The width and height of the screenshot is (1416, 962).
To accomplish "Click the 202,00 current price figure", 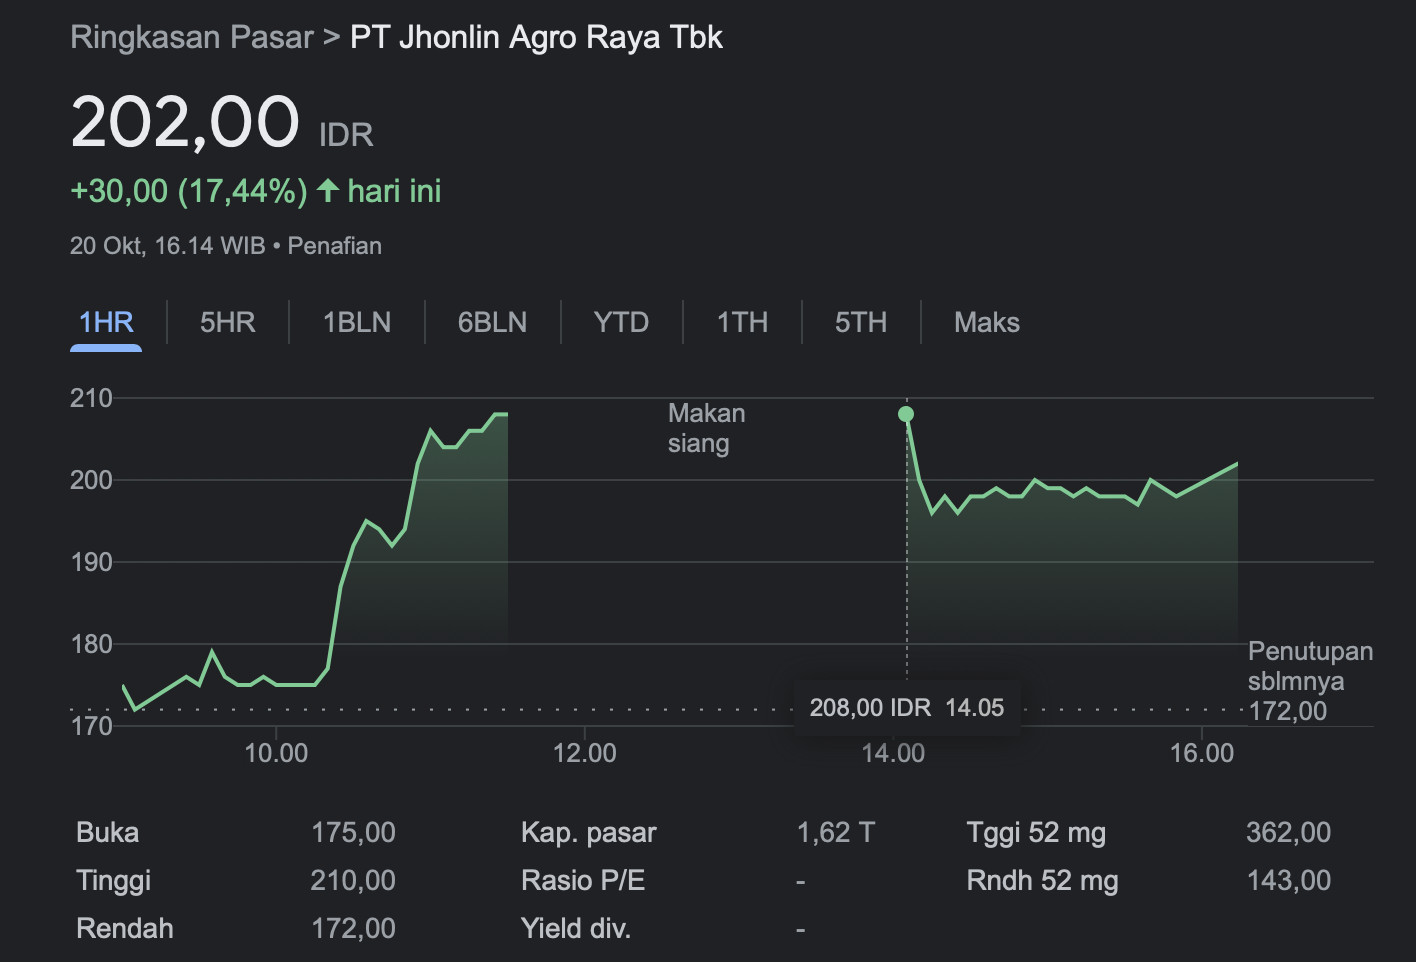I will coord(185,123).
